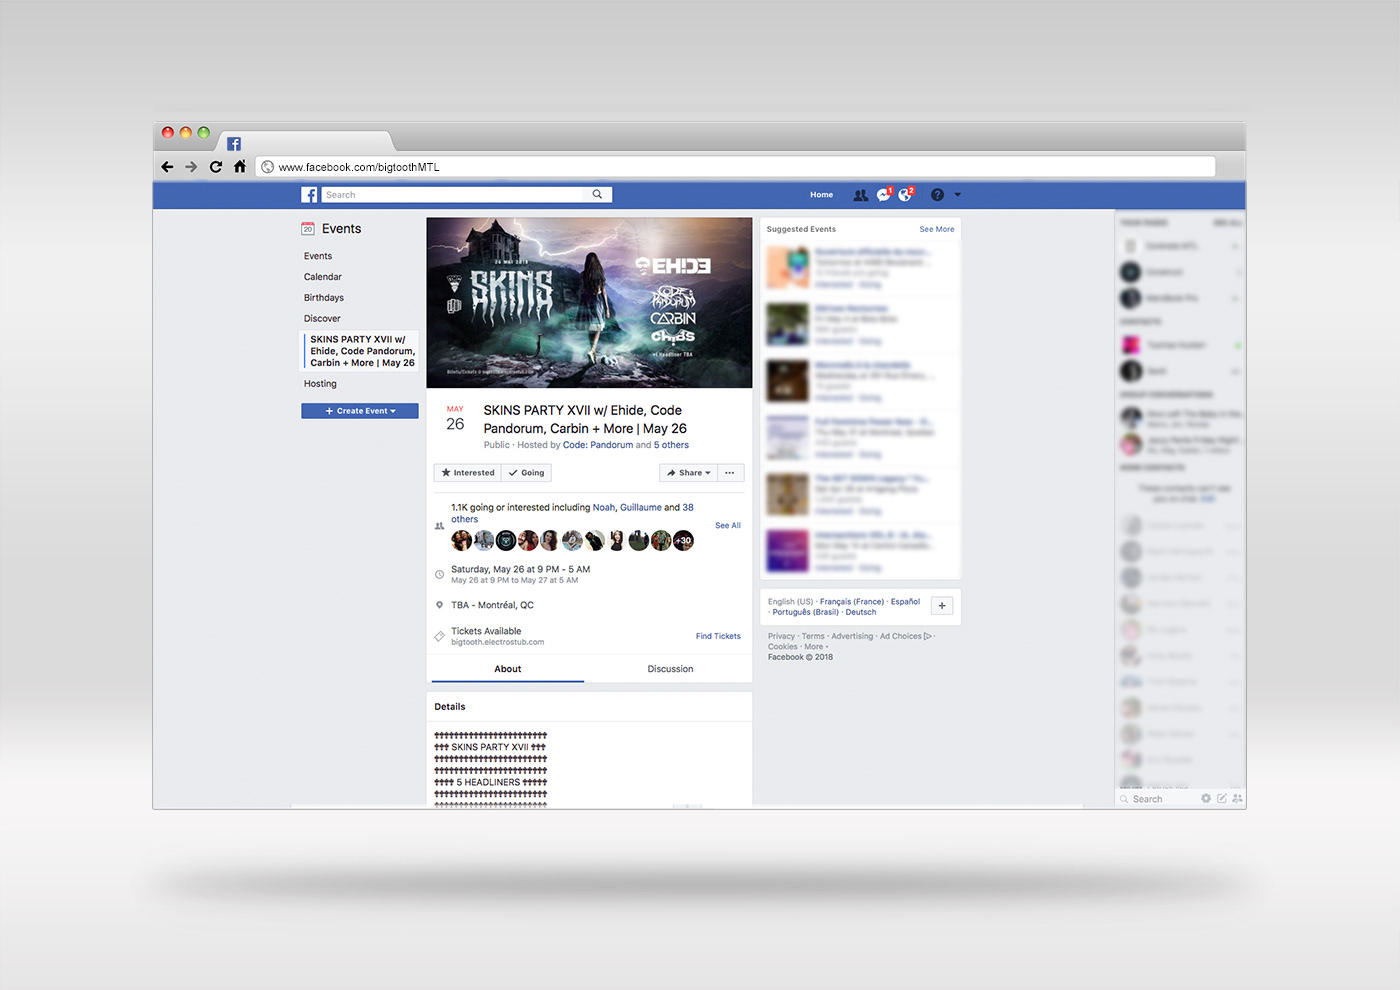Click the location pin icon by TBA - Montréal
Viewport: 1400px width, 990px height.
point(439,605)
